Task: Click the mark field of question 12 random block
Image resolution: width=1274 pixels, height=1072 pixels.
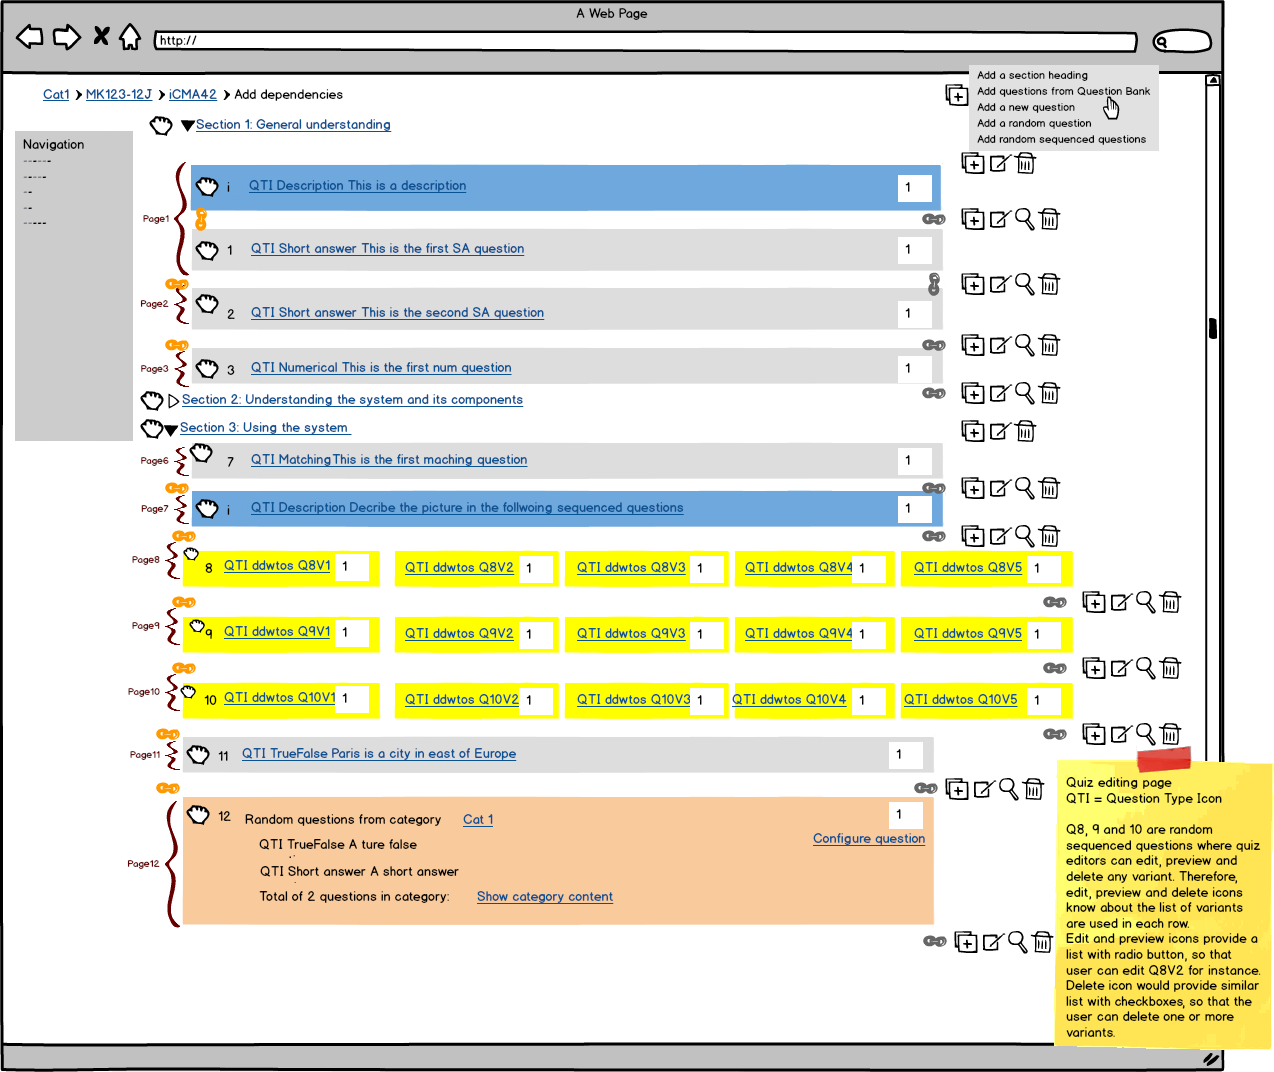Action: click(906, 815)
